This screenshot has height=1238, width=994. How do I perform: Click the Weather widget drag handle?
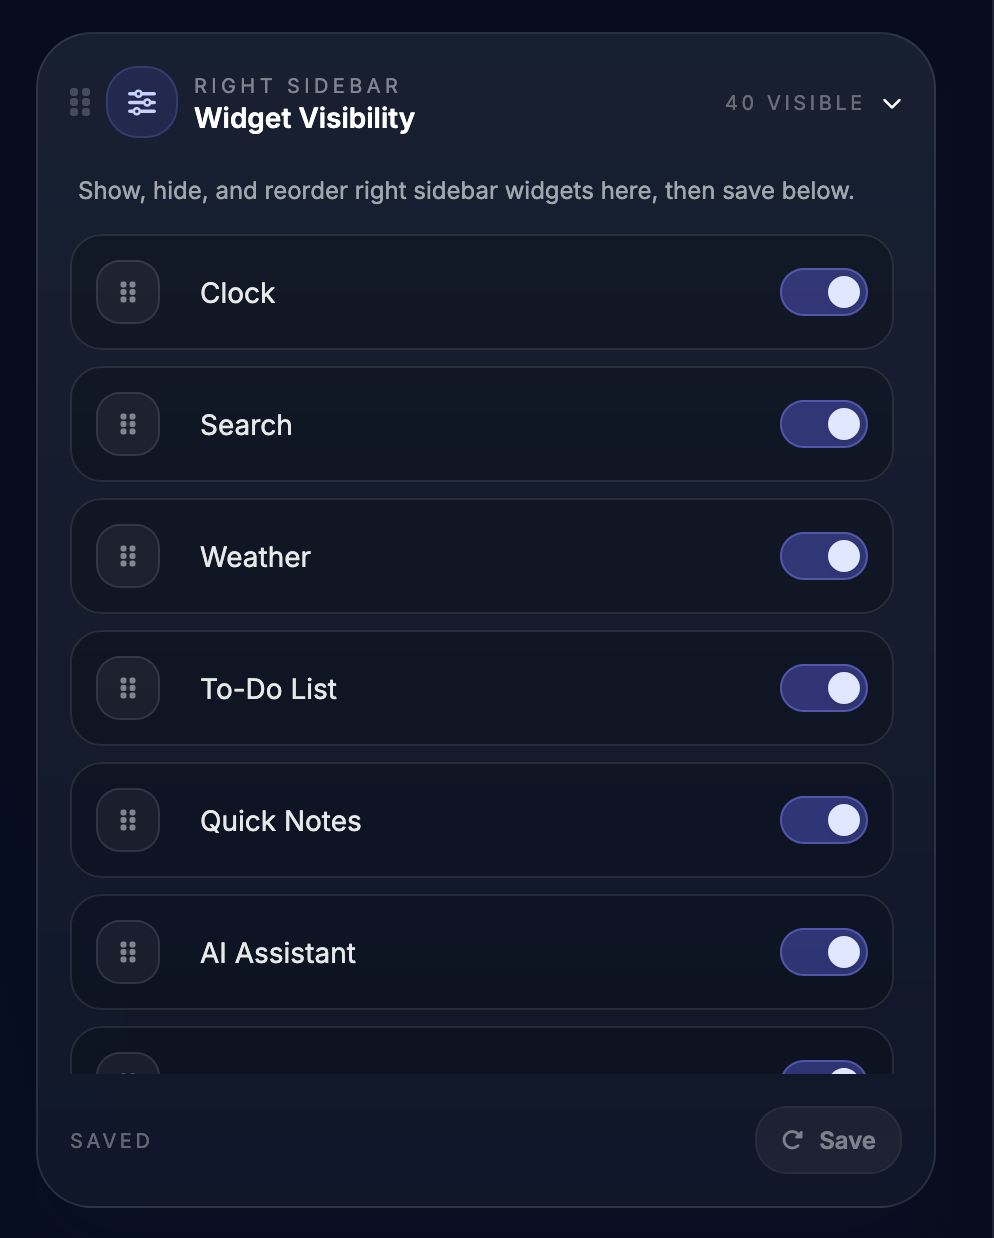(x=127, y=556)
